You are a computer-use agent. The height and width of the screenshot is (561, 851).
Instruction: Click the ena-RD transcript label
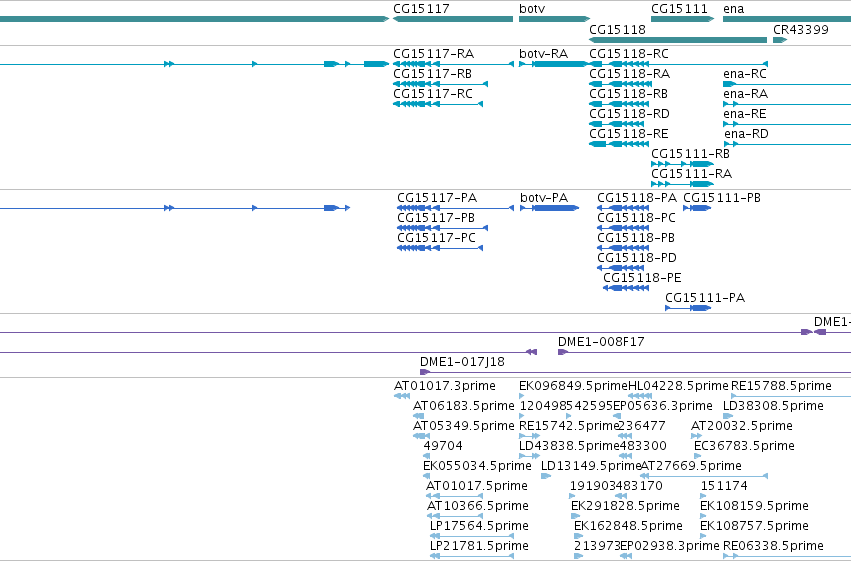pyautogui.click(x=746, y=134)
